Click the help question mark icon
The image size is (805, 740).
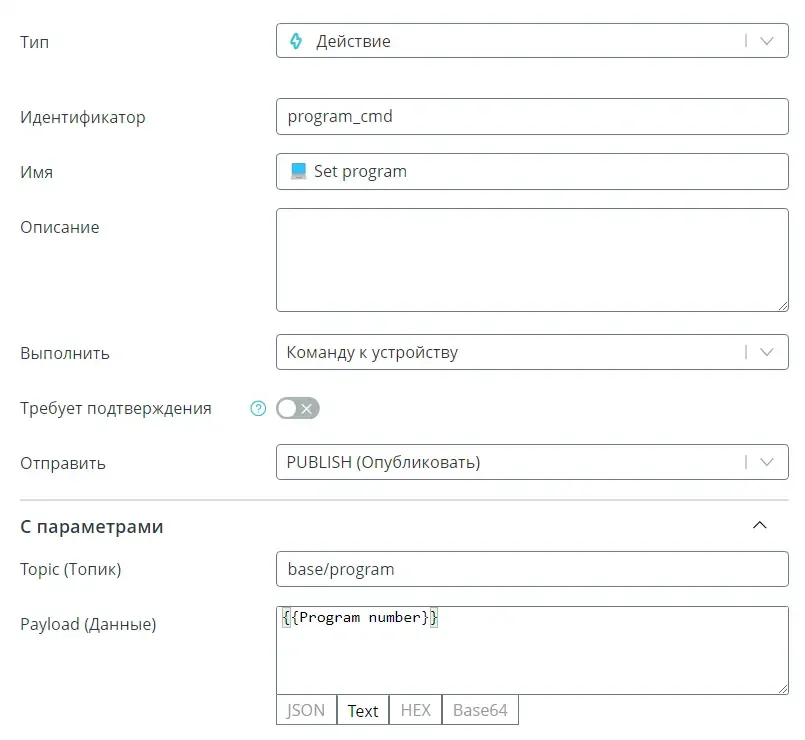pyautogui.click(x=258, y=408)
